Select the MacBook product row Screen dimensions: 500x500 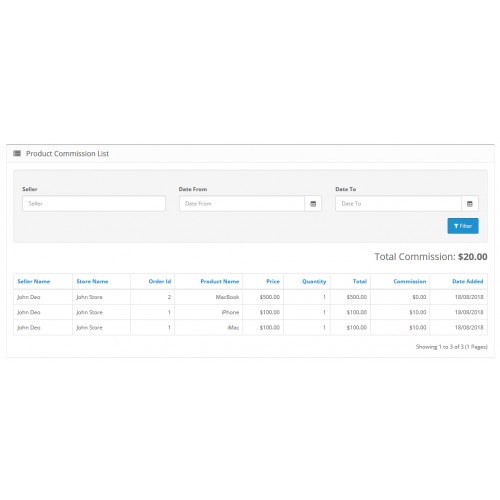[250, 297]
